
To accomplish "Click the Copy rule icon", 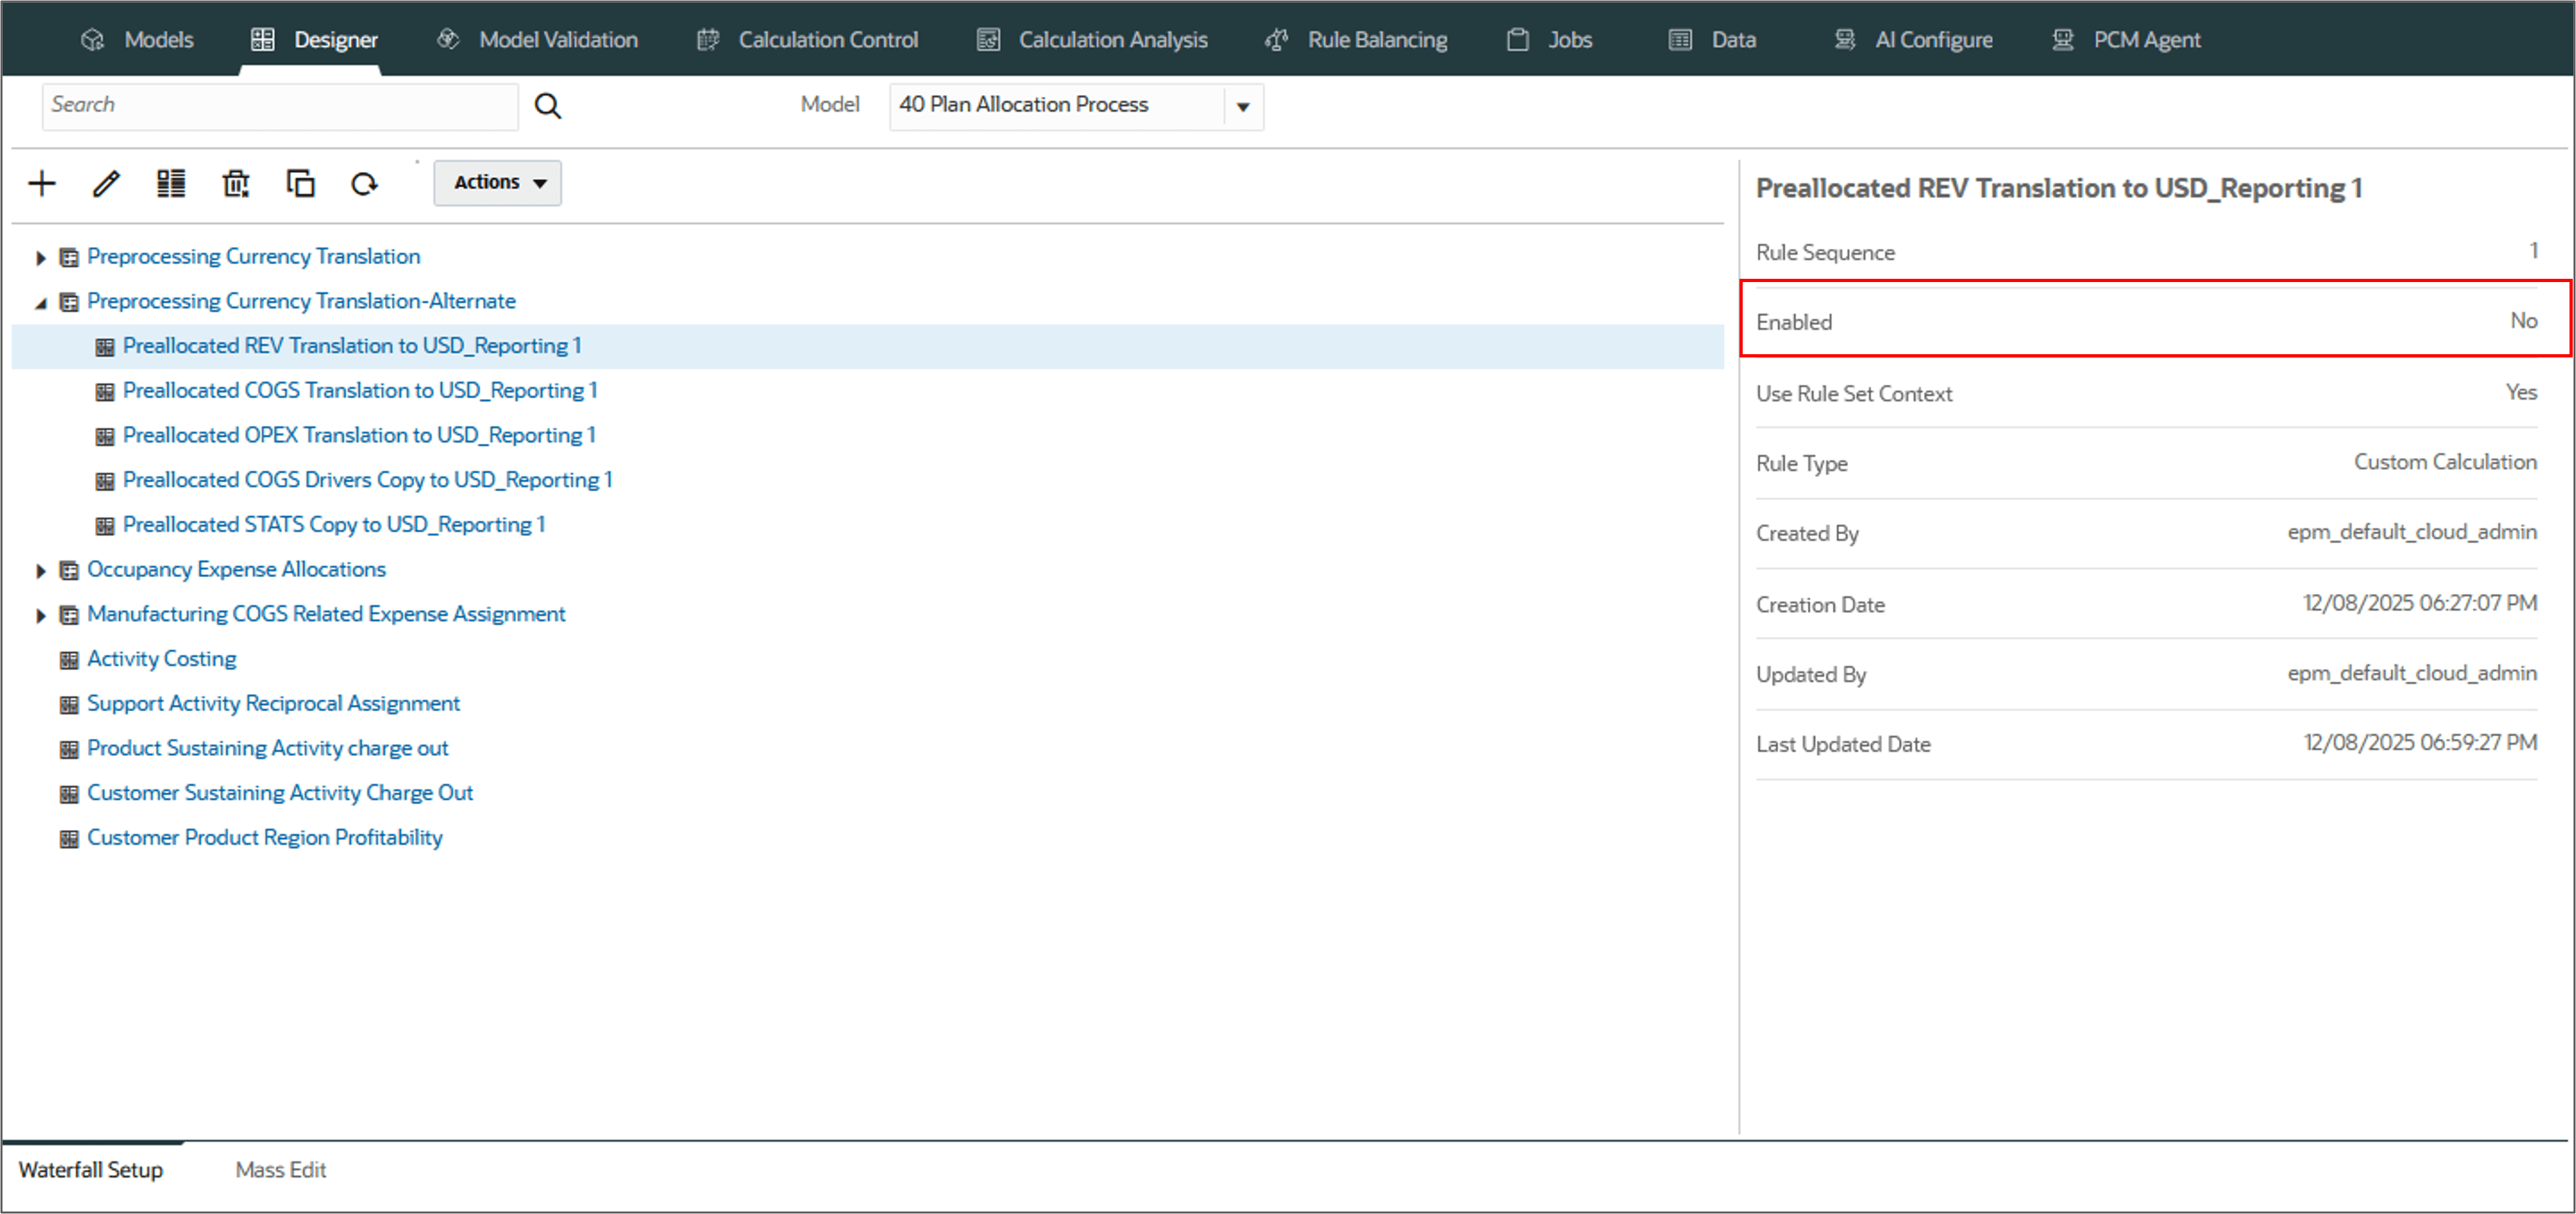I will click(300, 183).
